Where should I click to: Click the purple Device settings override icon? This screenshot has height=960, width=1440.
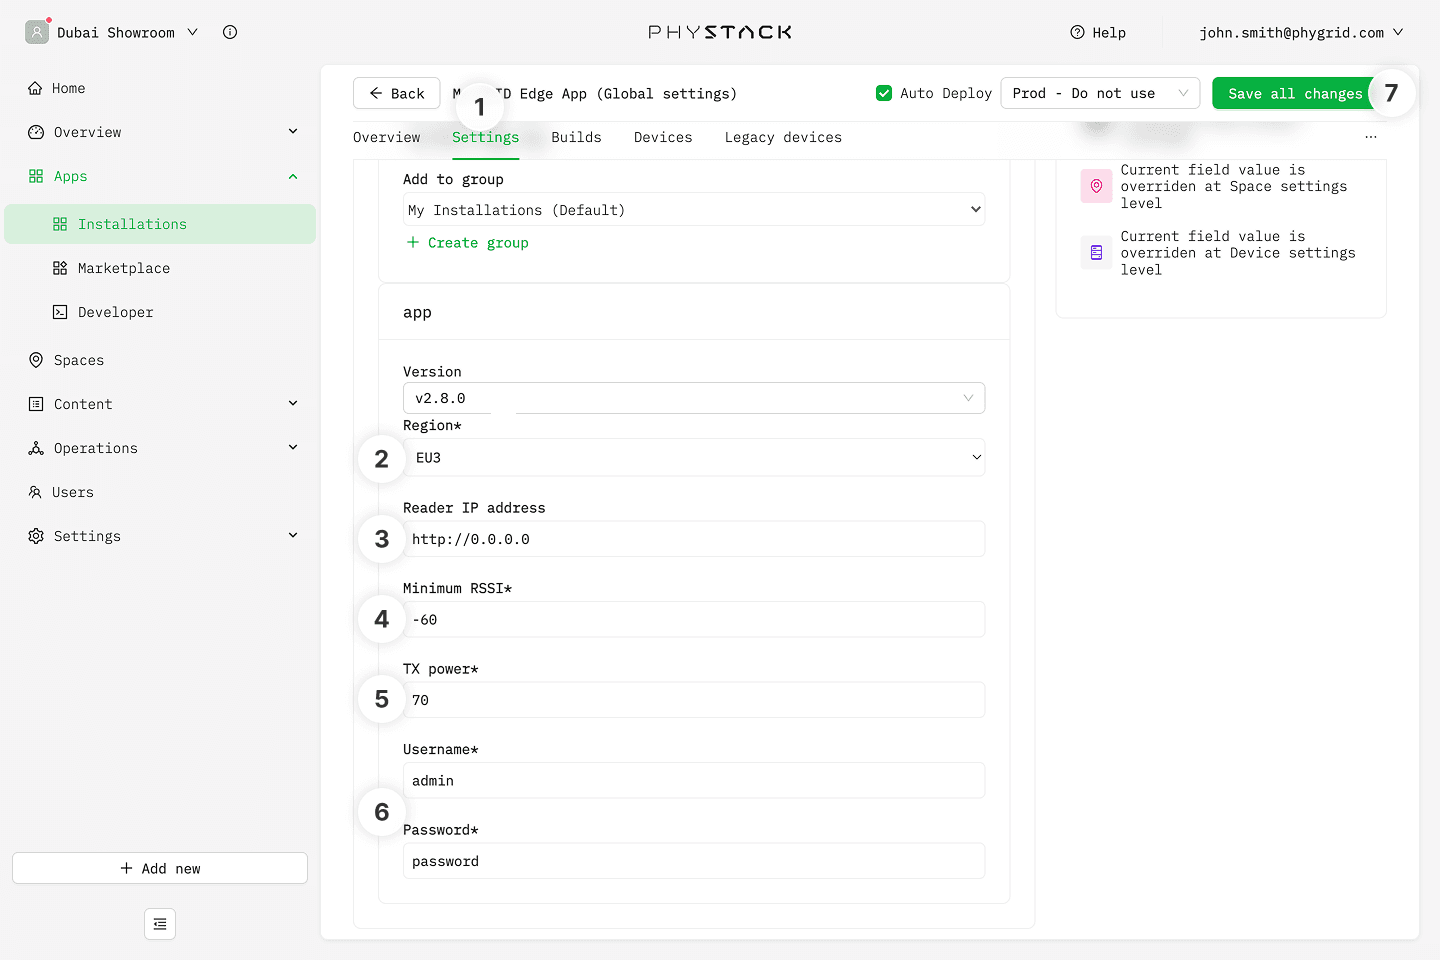(x=1096, y=253)
